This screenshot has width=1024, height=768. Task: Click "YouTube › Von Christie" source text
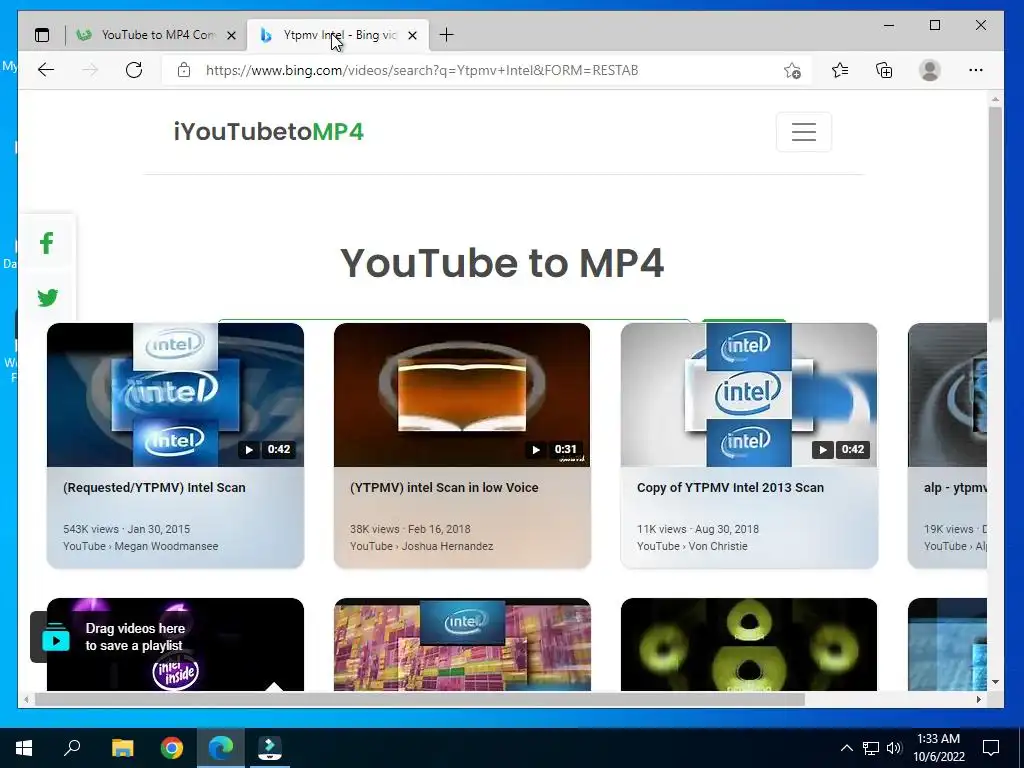click(x=692, y=546)
